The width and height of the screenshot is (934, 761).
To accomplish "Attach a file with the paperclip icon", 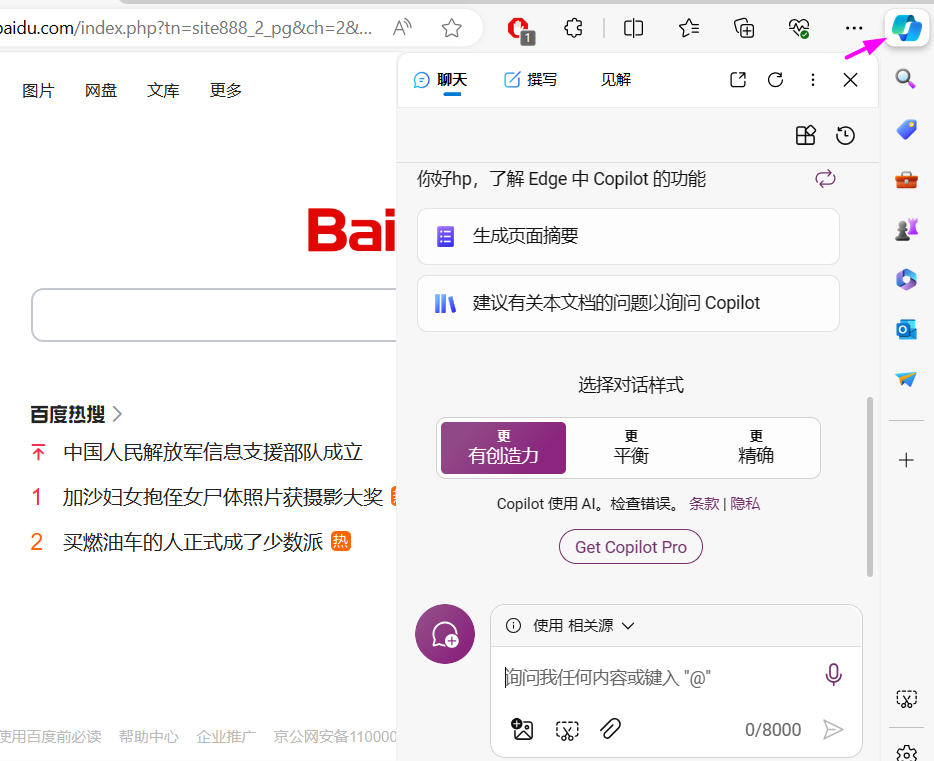I will coord(610,729).
